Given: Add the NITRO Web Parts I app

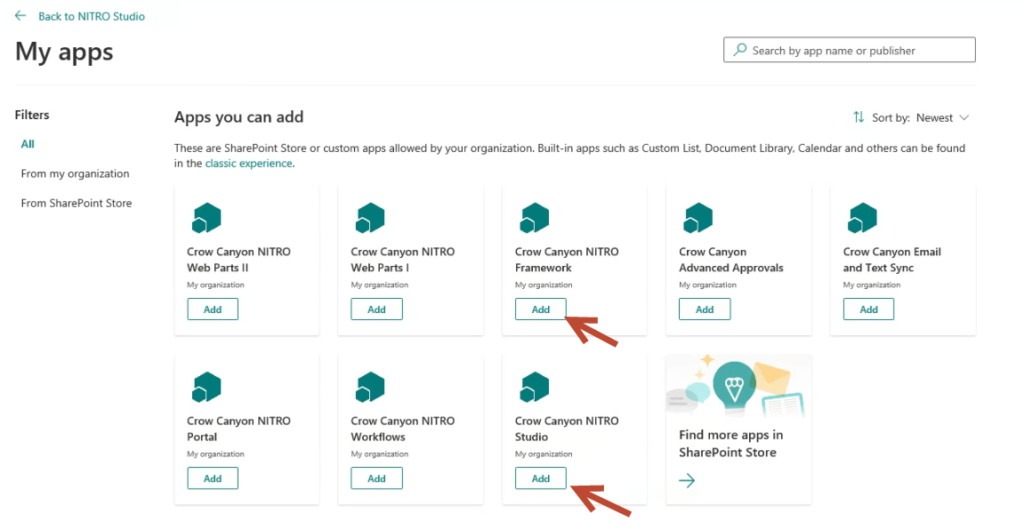Looking at the screenshot, I should click(x=376, y=309).
